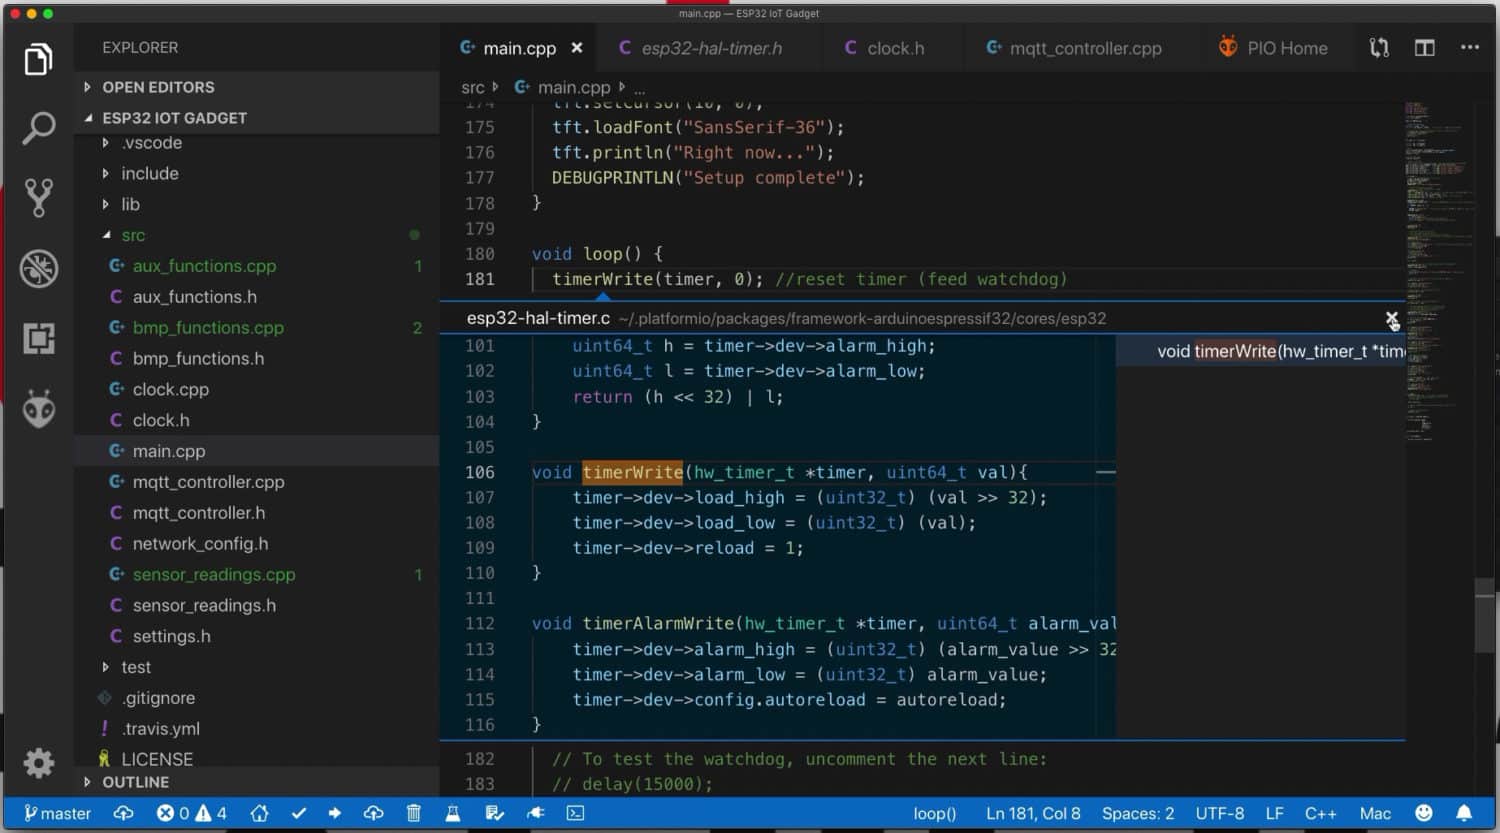Click PlatformIO Build checkmark icon
Image resolution: width=1500 pixels, height=833 pixels.
click(298, 813)
